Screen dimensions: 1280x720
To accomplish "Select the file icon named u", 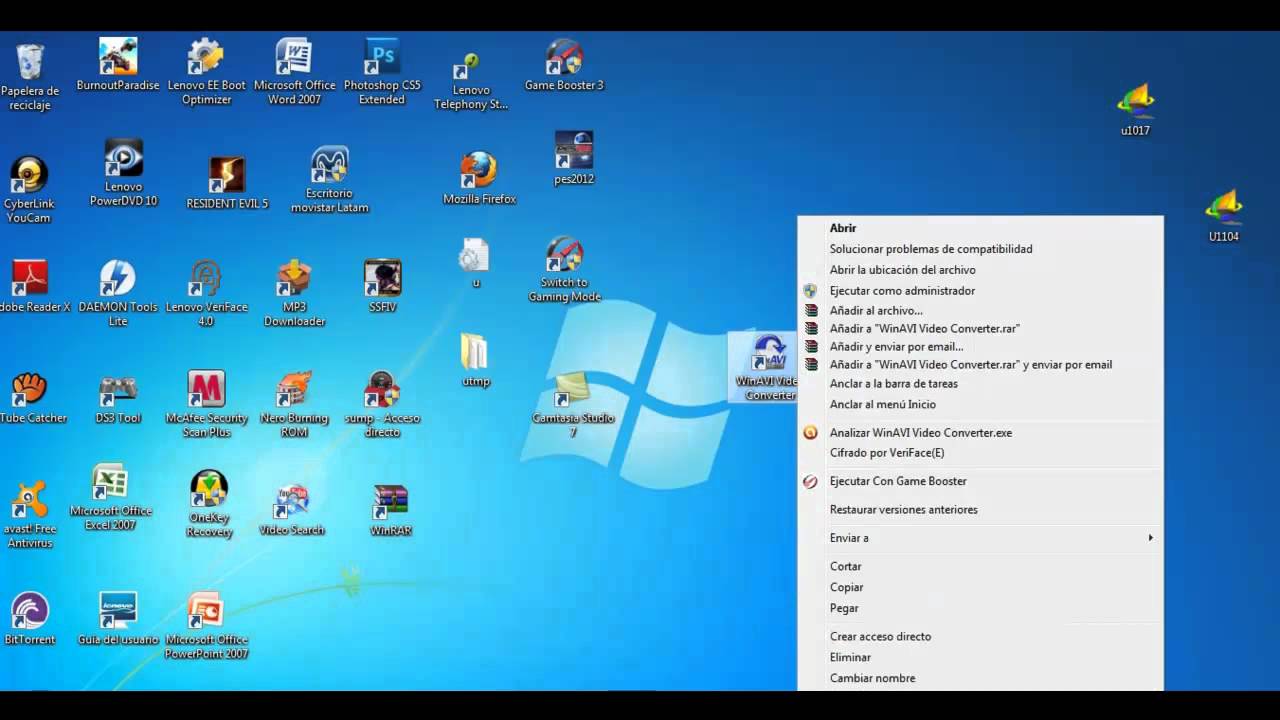I will 475,263.
